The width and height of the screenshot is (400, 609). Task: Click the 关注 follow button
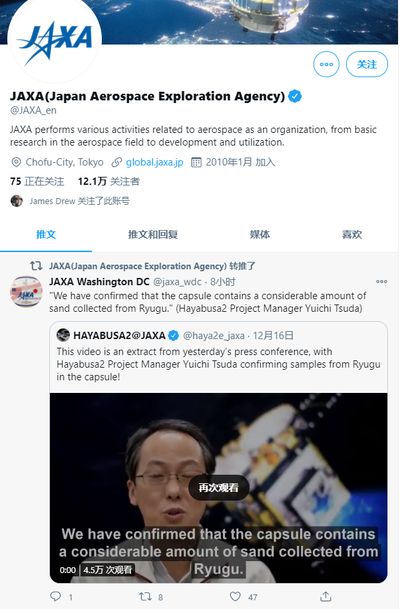[x=367, y=64]
